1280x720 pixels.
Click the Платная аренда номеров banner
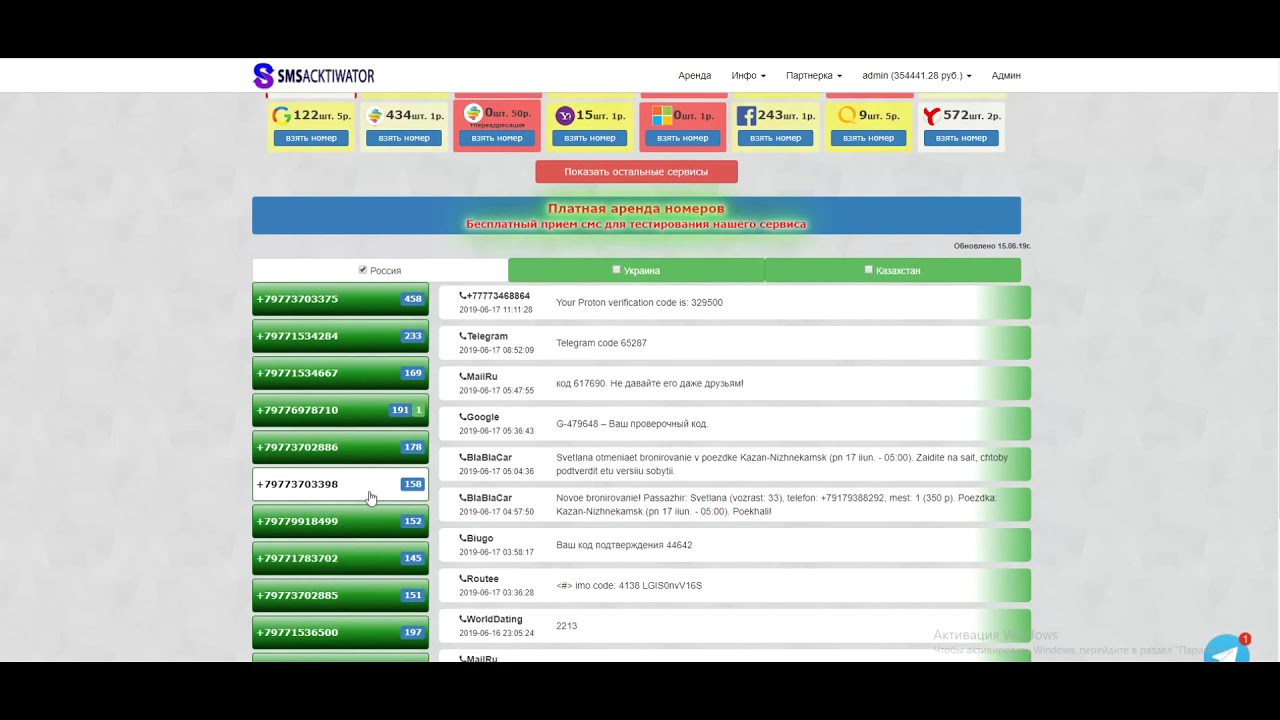coord(636,216)
